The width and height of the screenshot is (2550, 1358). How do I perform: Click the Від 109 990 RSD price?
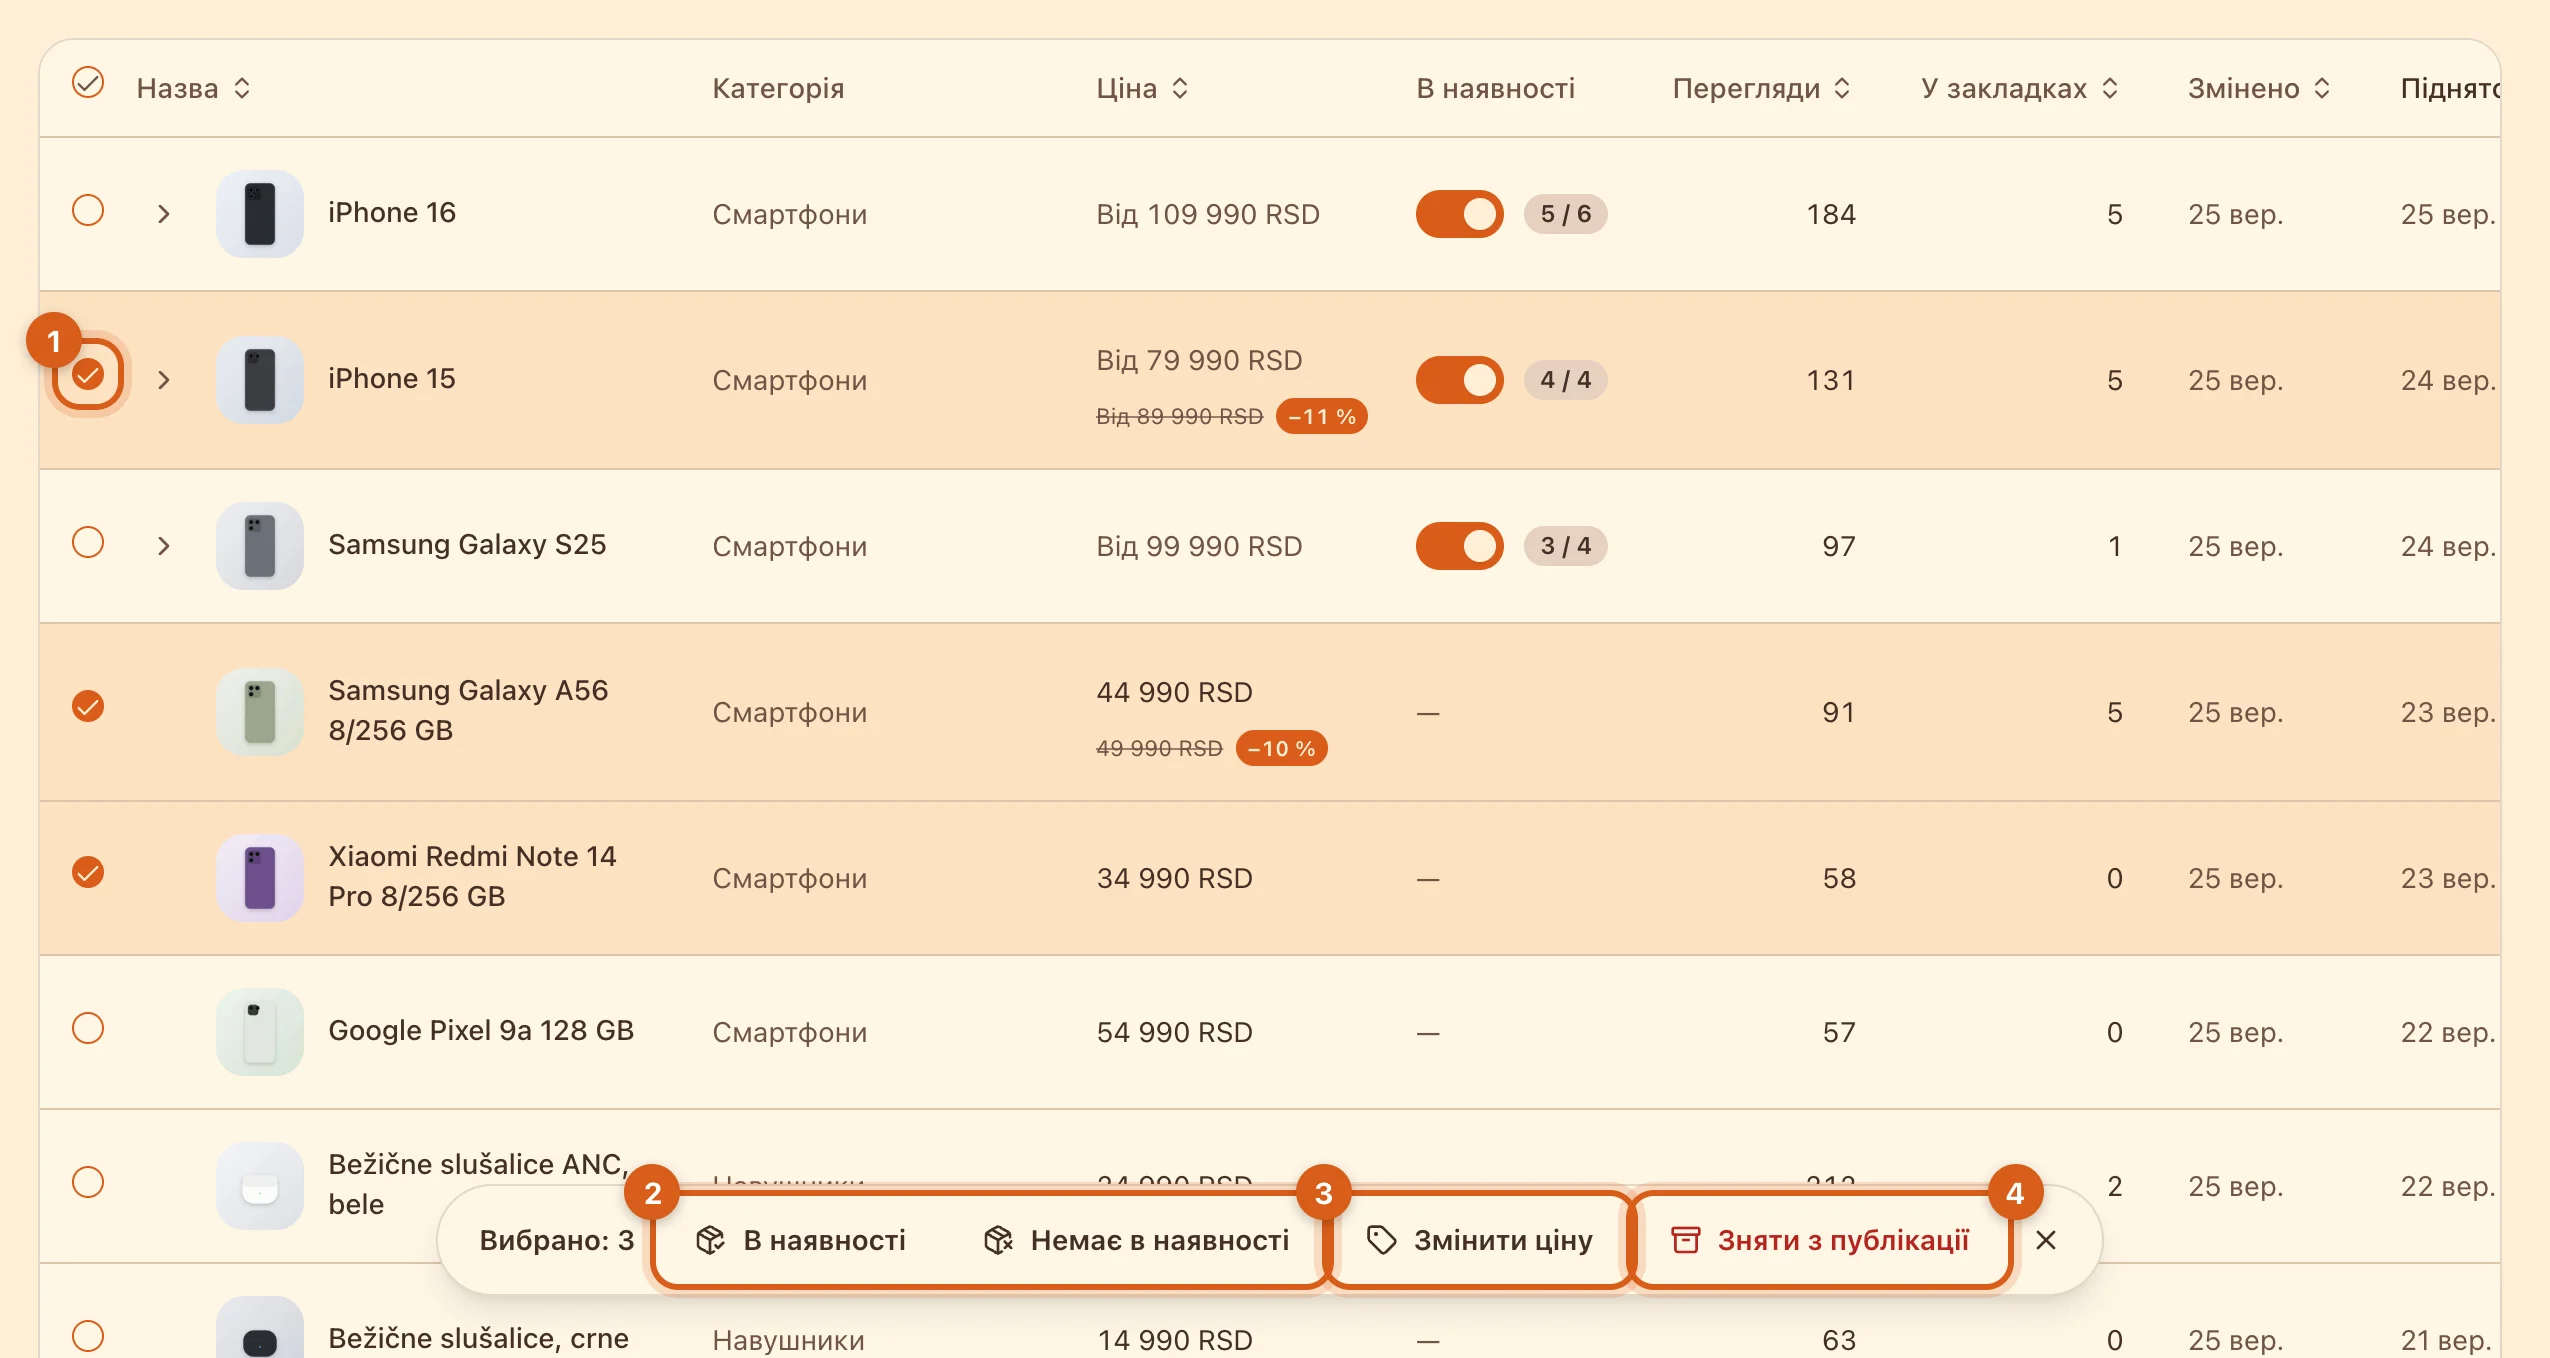pos(1208,215)
